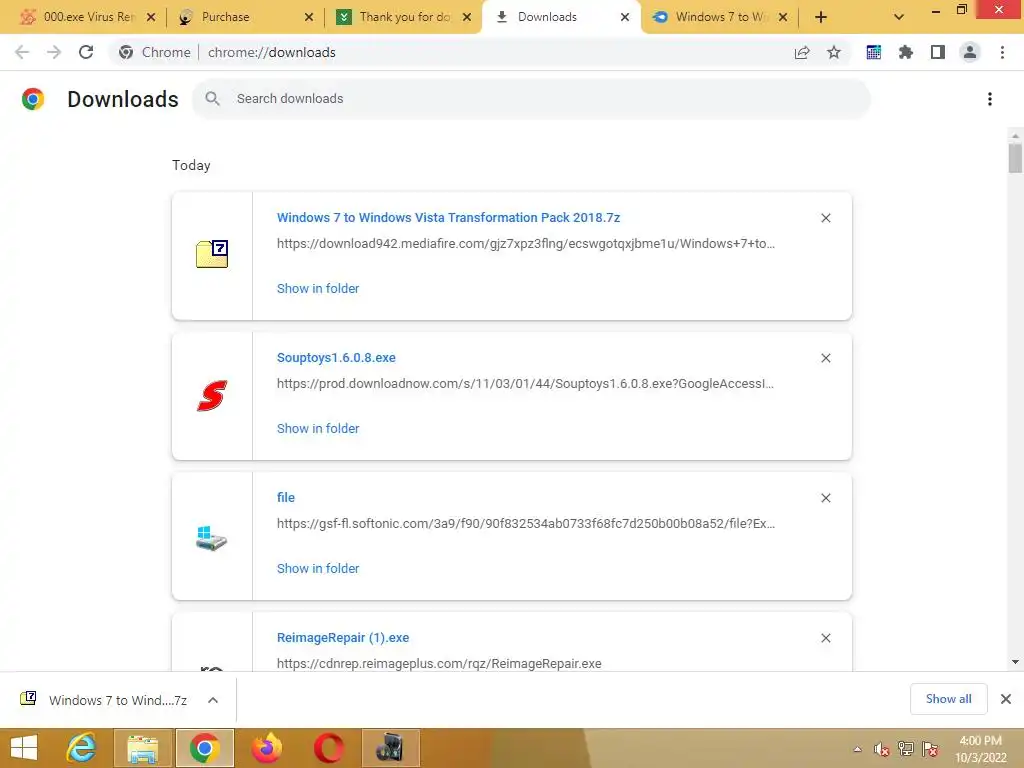Open File Explorer from taskbar
Screen dimensions: 1024x768
(142, 748)
